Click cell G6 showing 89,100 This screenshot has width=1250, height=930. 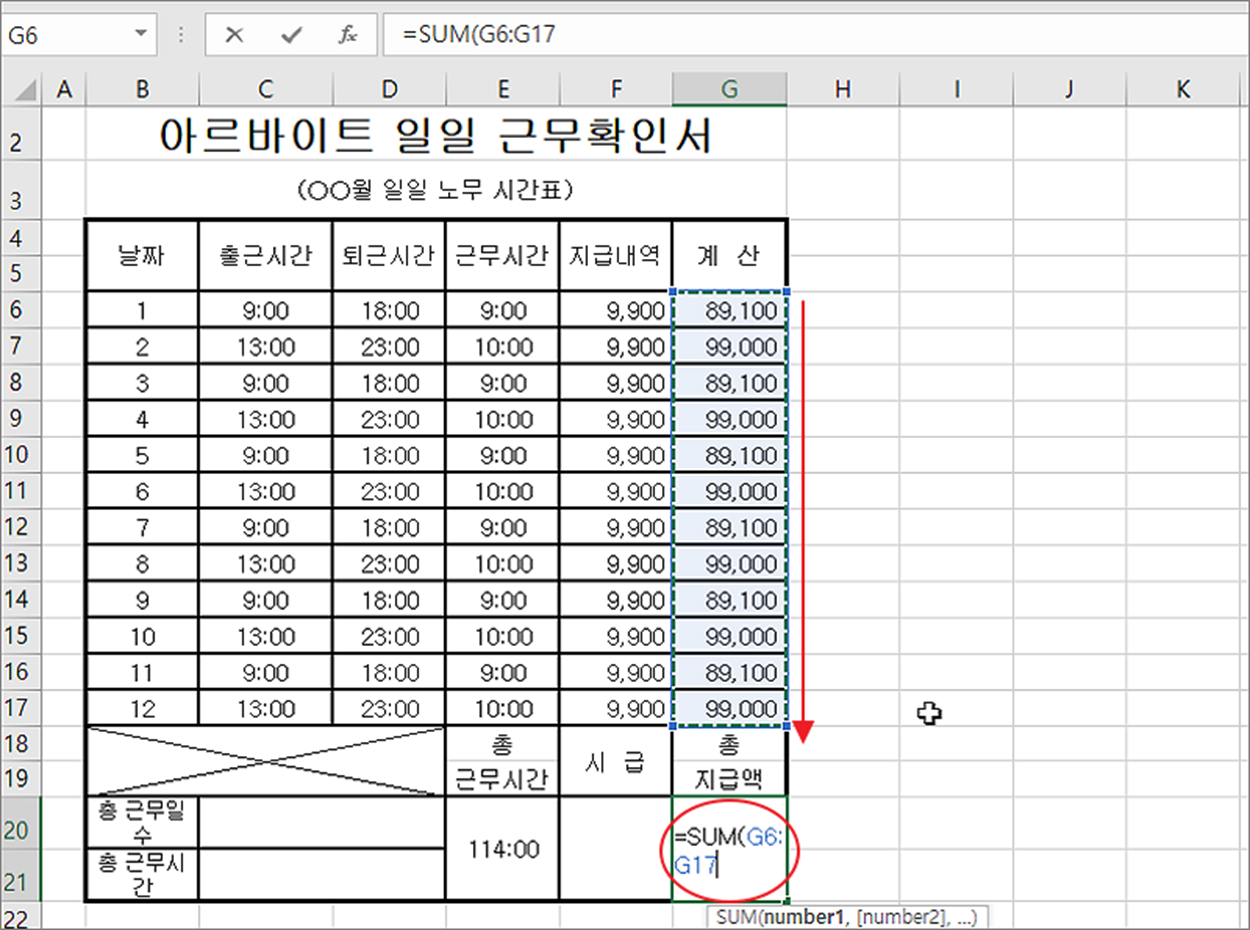click(729, 310)
